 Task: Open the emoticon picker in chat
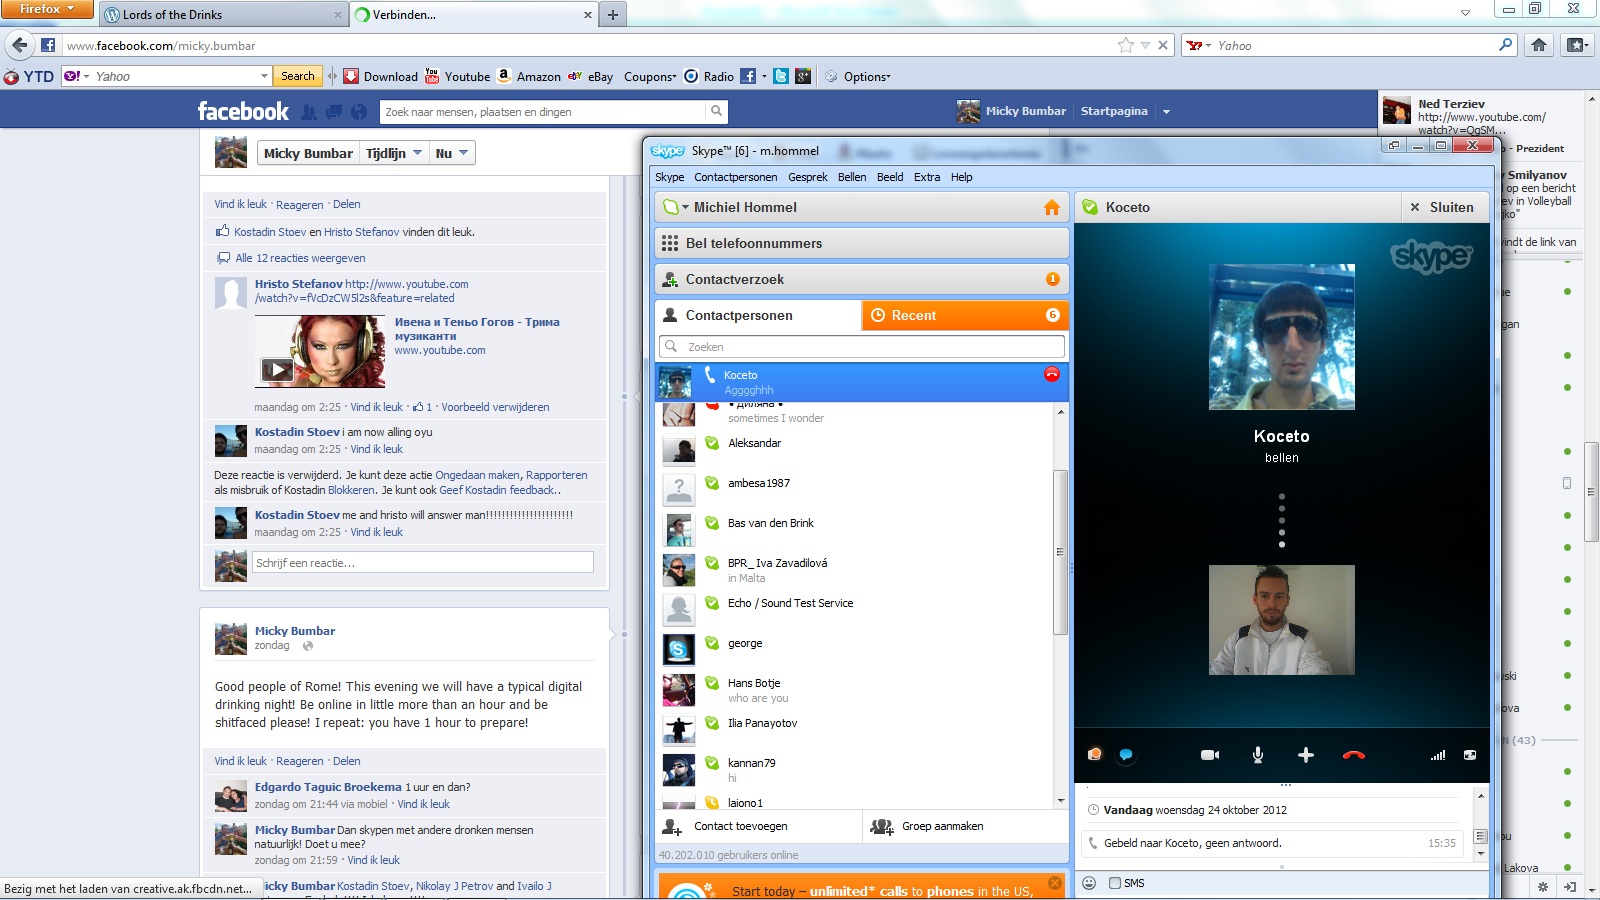[x=1089, y=883]
